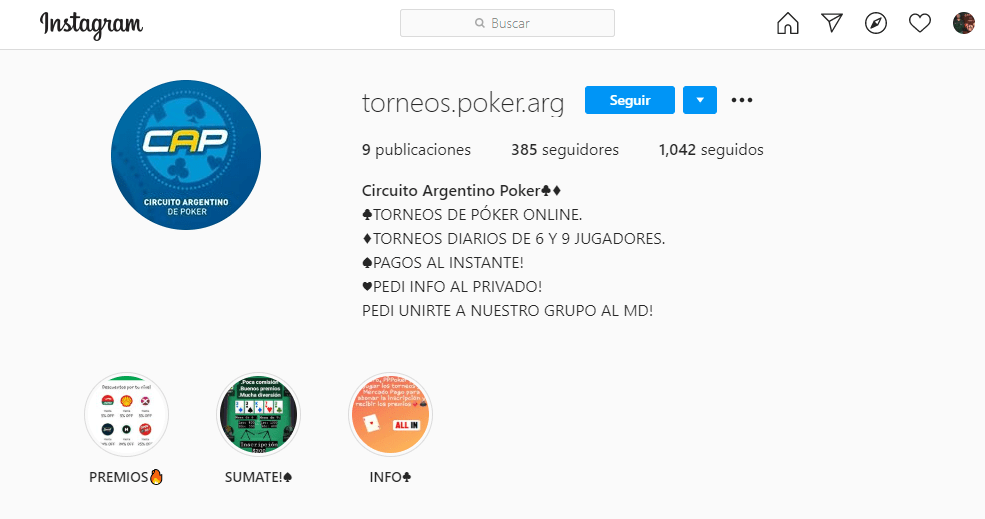View the 1,042 seguidos list
985x519 pixels.
pos(711,150)
